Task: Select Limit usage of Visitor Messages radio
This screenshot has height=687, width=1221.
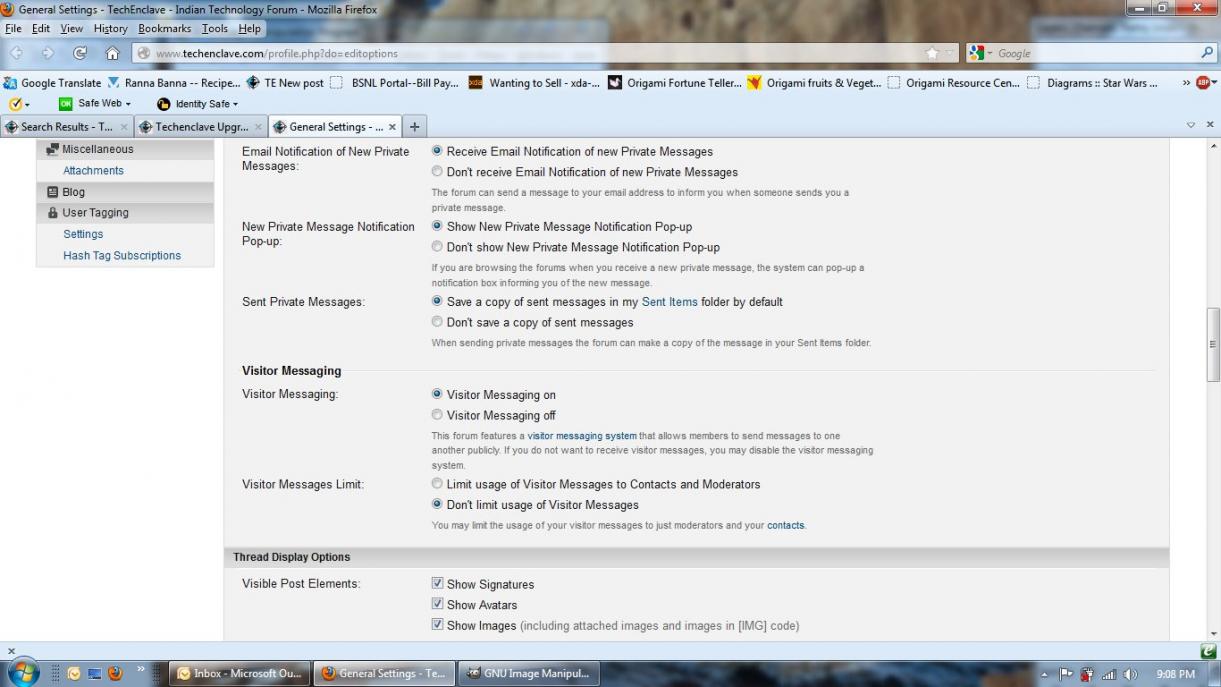Action: (437, 484)
